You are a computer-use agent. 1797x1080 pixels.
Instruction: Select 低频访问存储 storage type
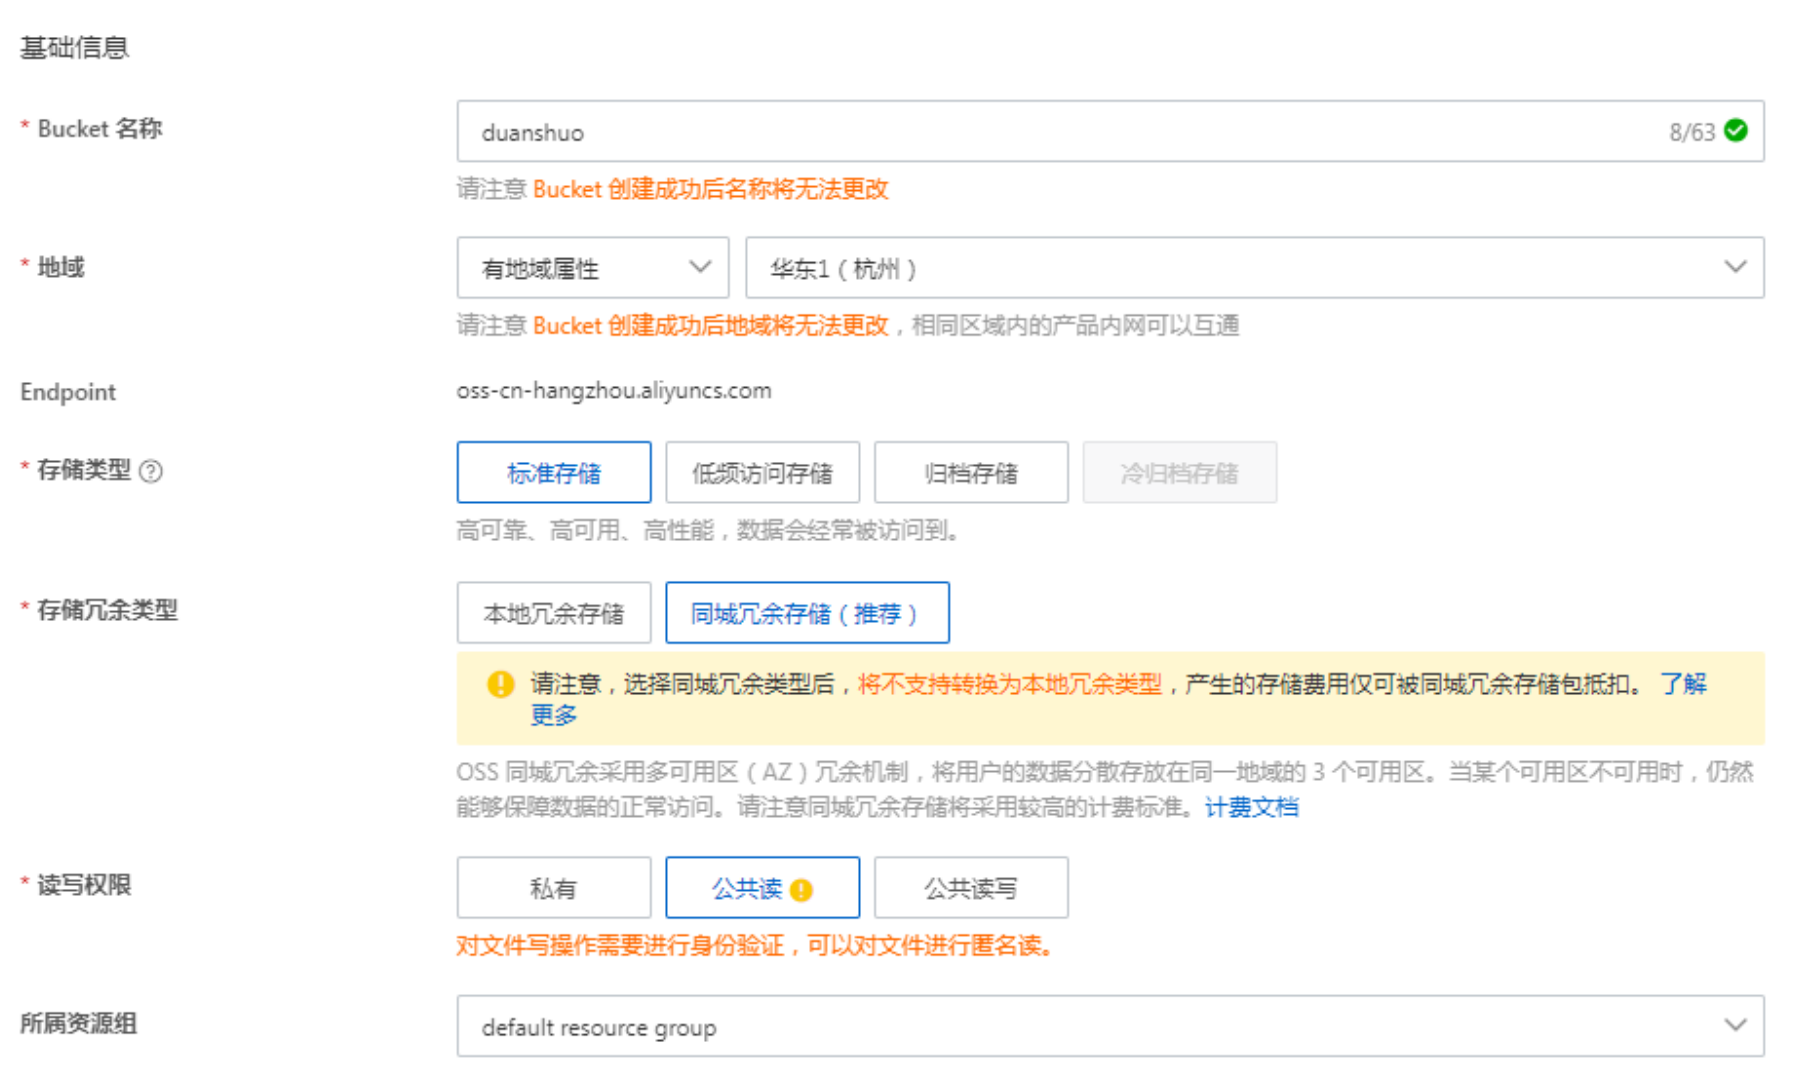[x=762, y=472]
